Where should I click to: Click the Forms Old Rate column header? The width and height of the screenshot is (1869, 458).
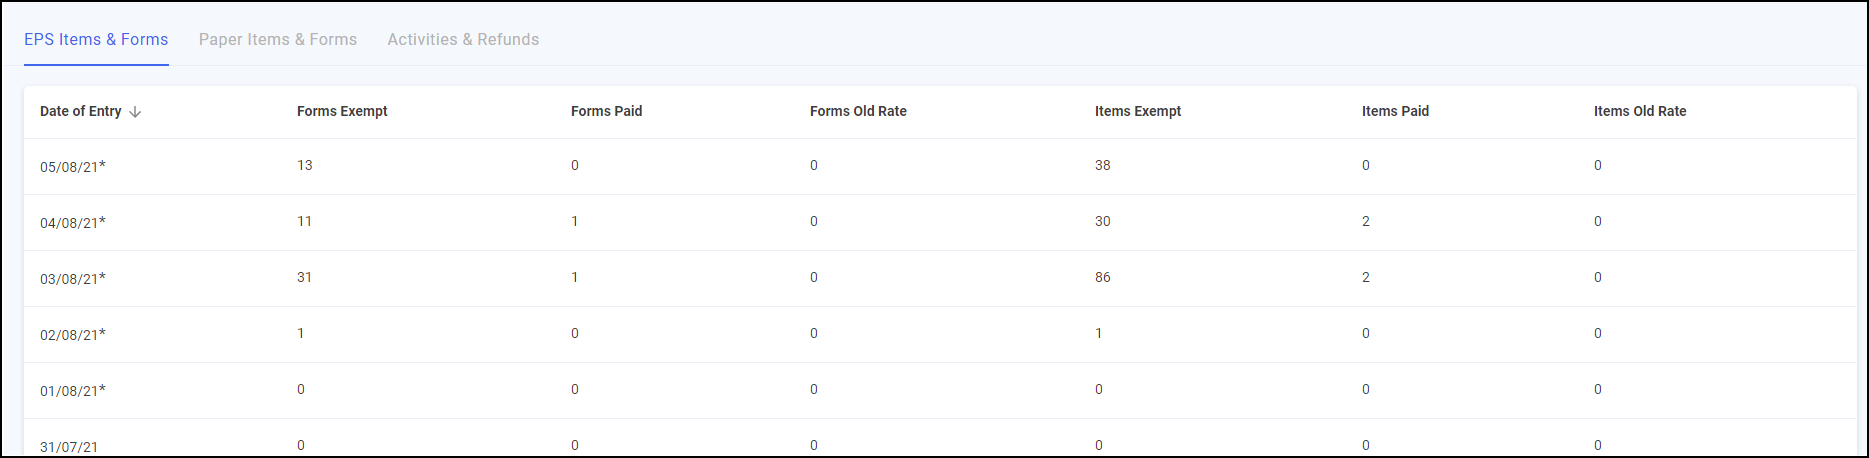pos(858,112)
